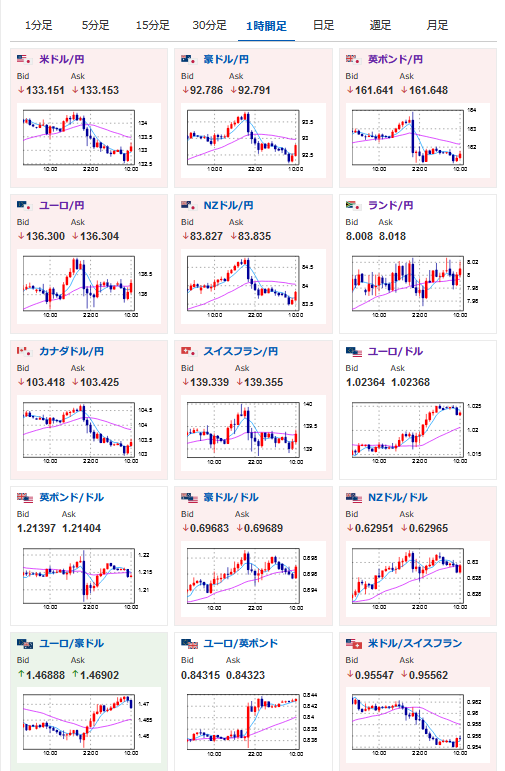Click the US/Japan flag icon beside 米ドル/円
505x771 pixels.
coord(25,59)
